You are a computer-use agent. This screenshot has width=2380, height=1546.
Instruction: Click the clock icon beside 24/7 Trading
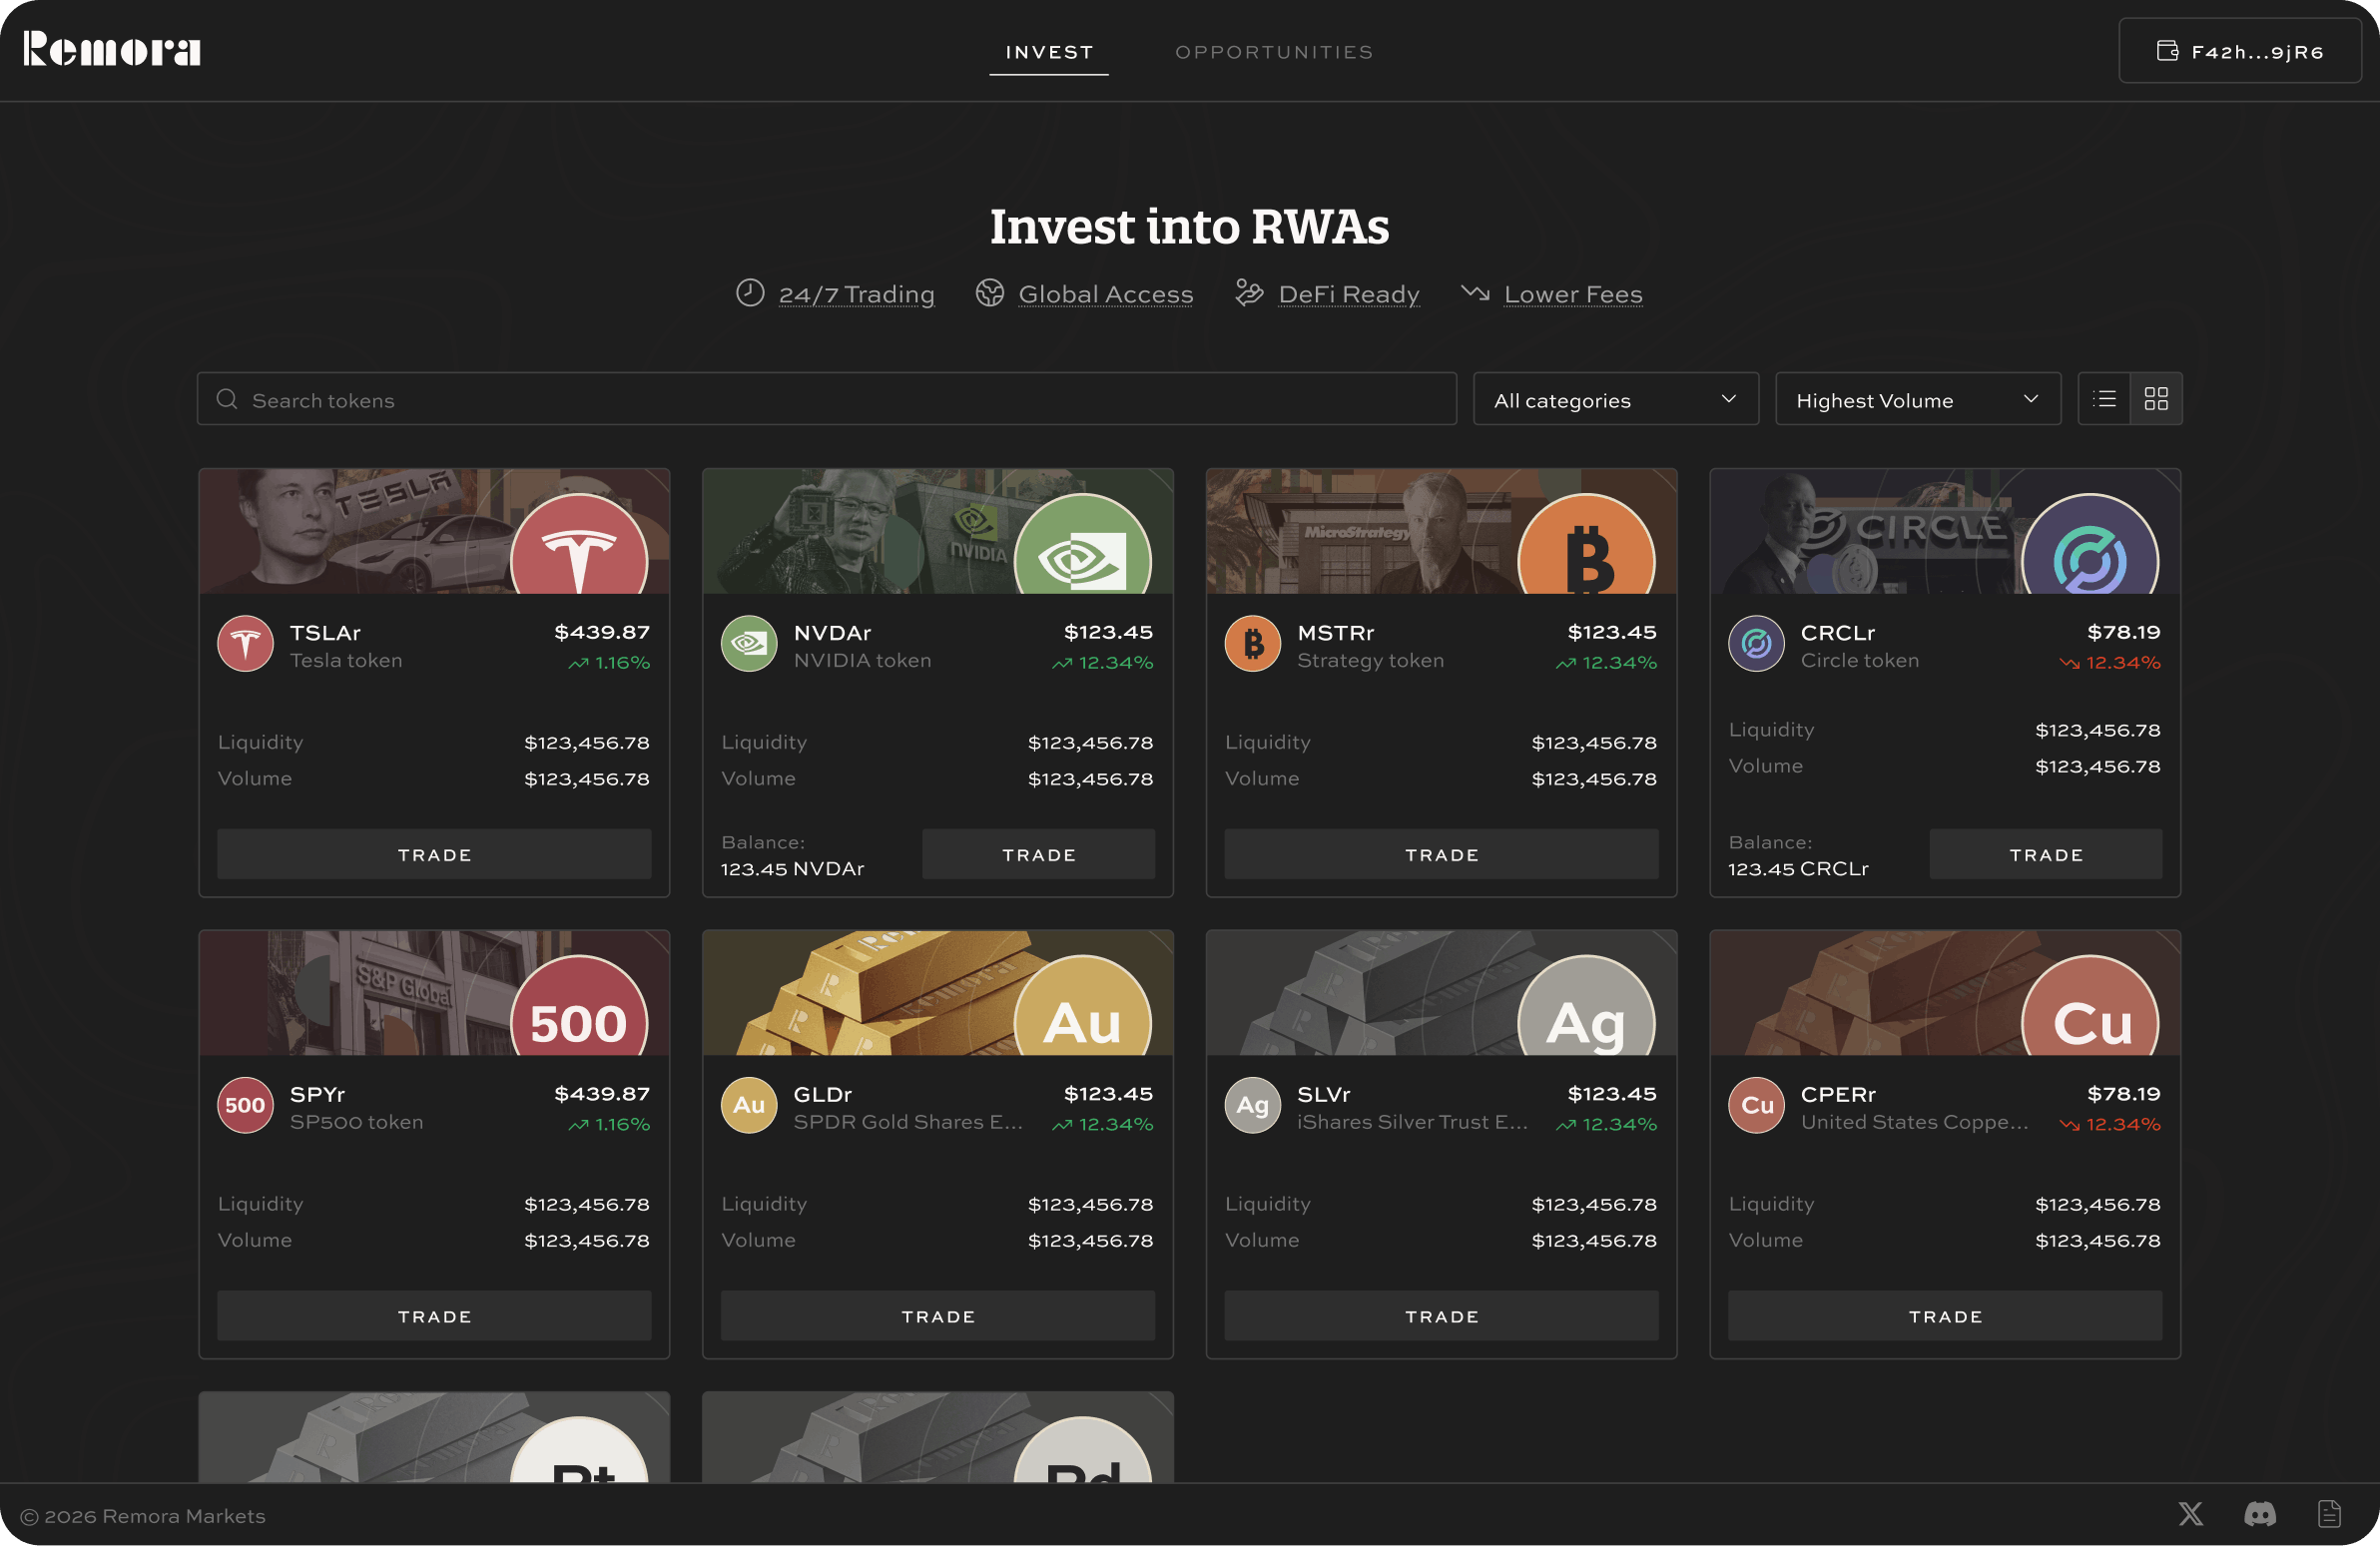coord(750,293)
